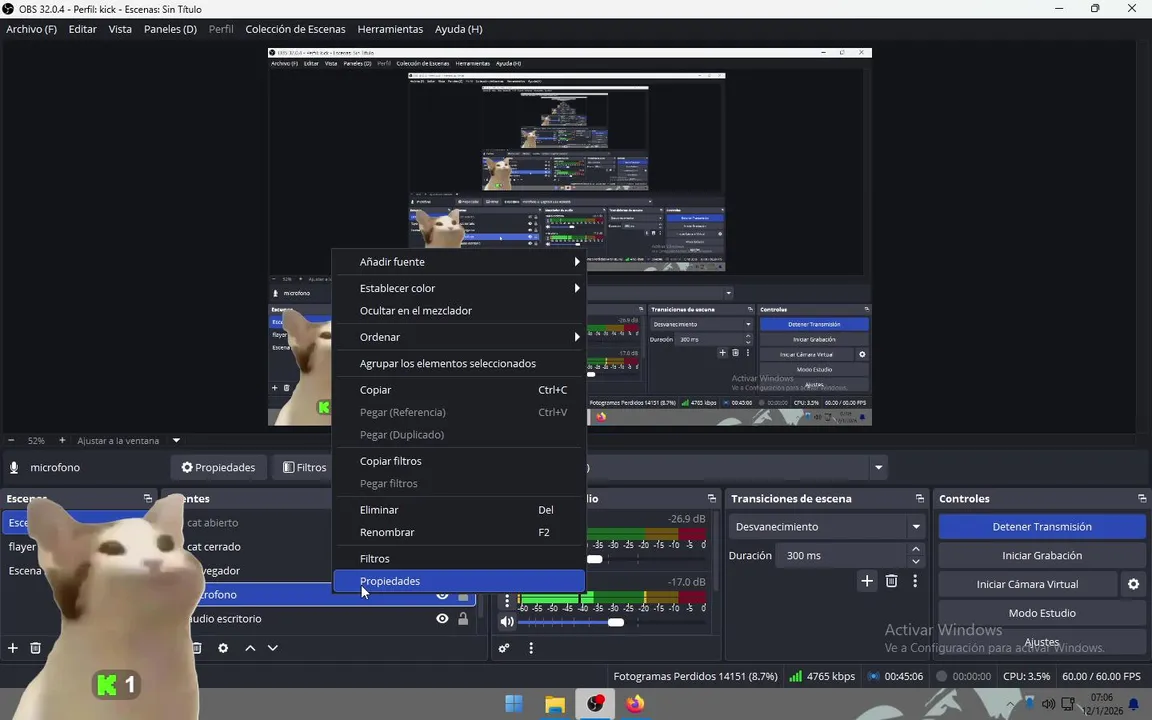Open Herramientas menu
Viewport: 1152px width, 720px height.
point(390,29)
